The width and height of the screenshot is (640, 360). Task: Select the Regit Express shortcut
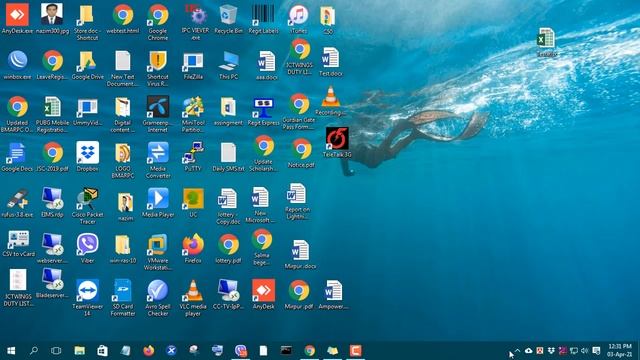(264, 111)
